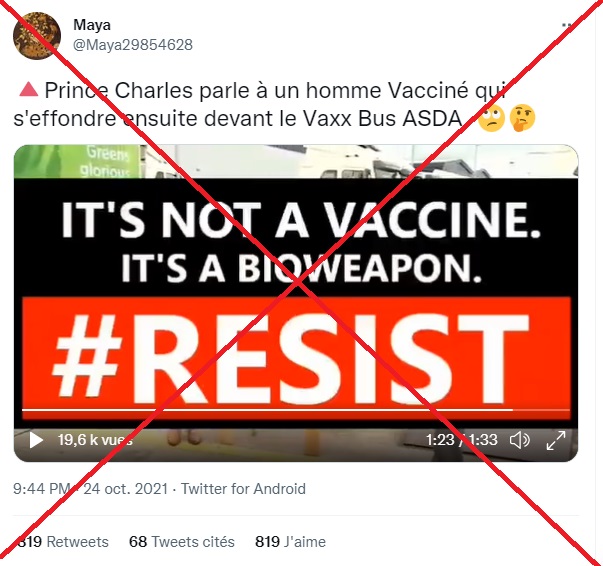This screenshot has height=566, width=603.
Task: Expand the video to fullscreen
Action: click(x=556, y=440)
